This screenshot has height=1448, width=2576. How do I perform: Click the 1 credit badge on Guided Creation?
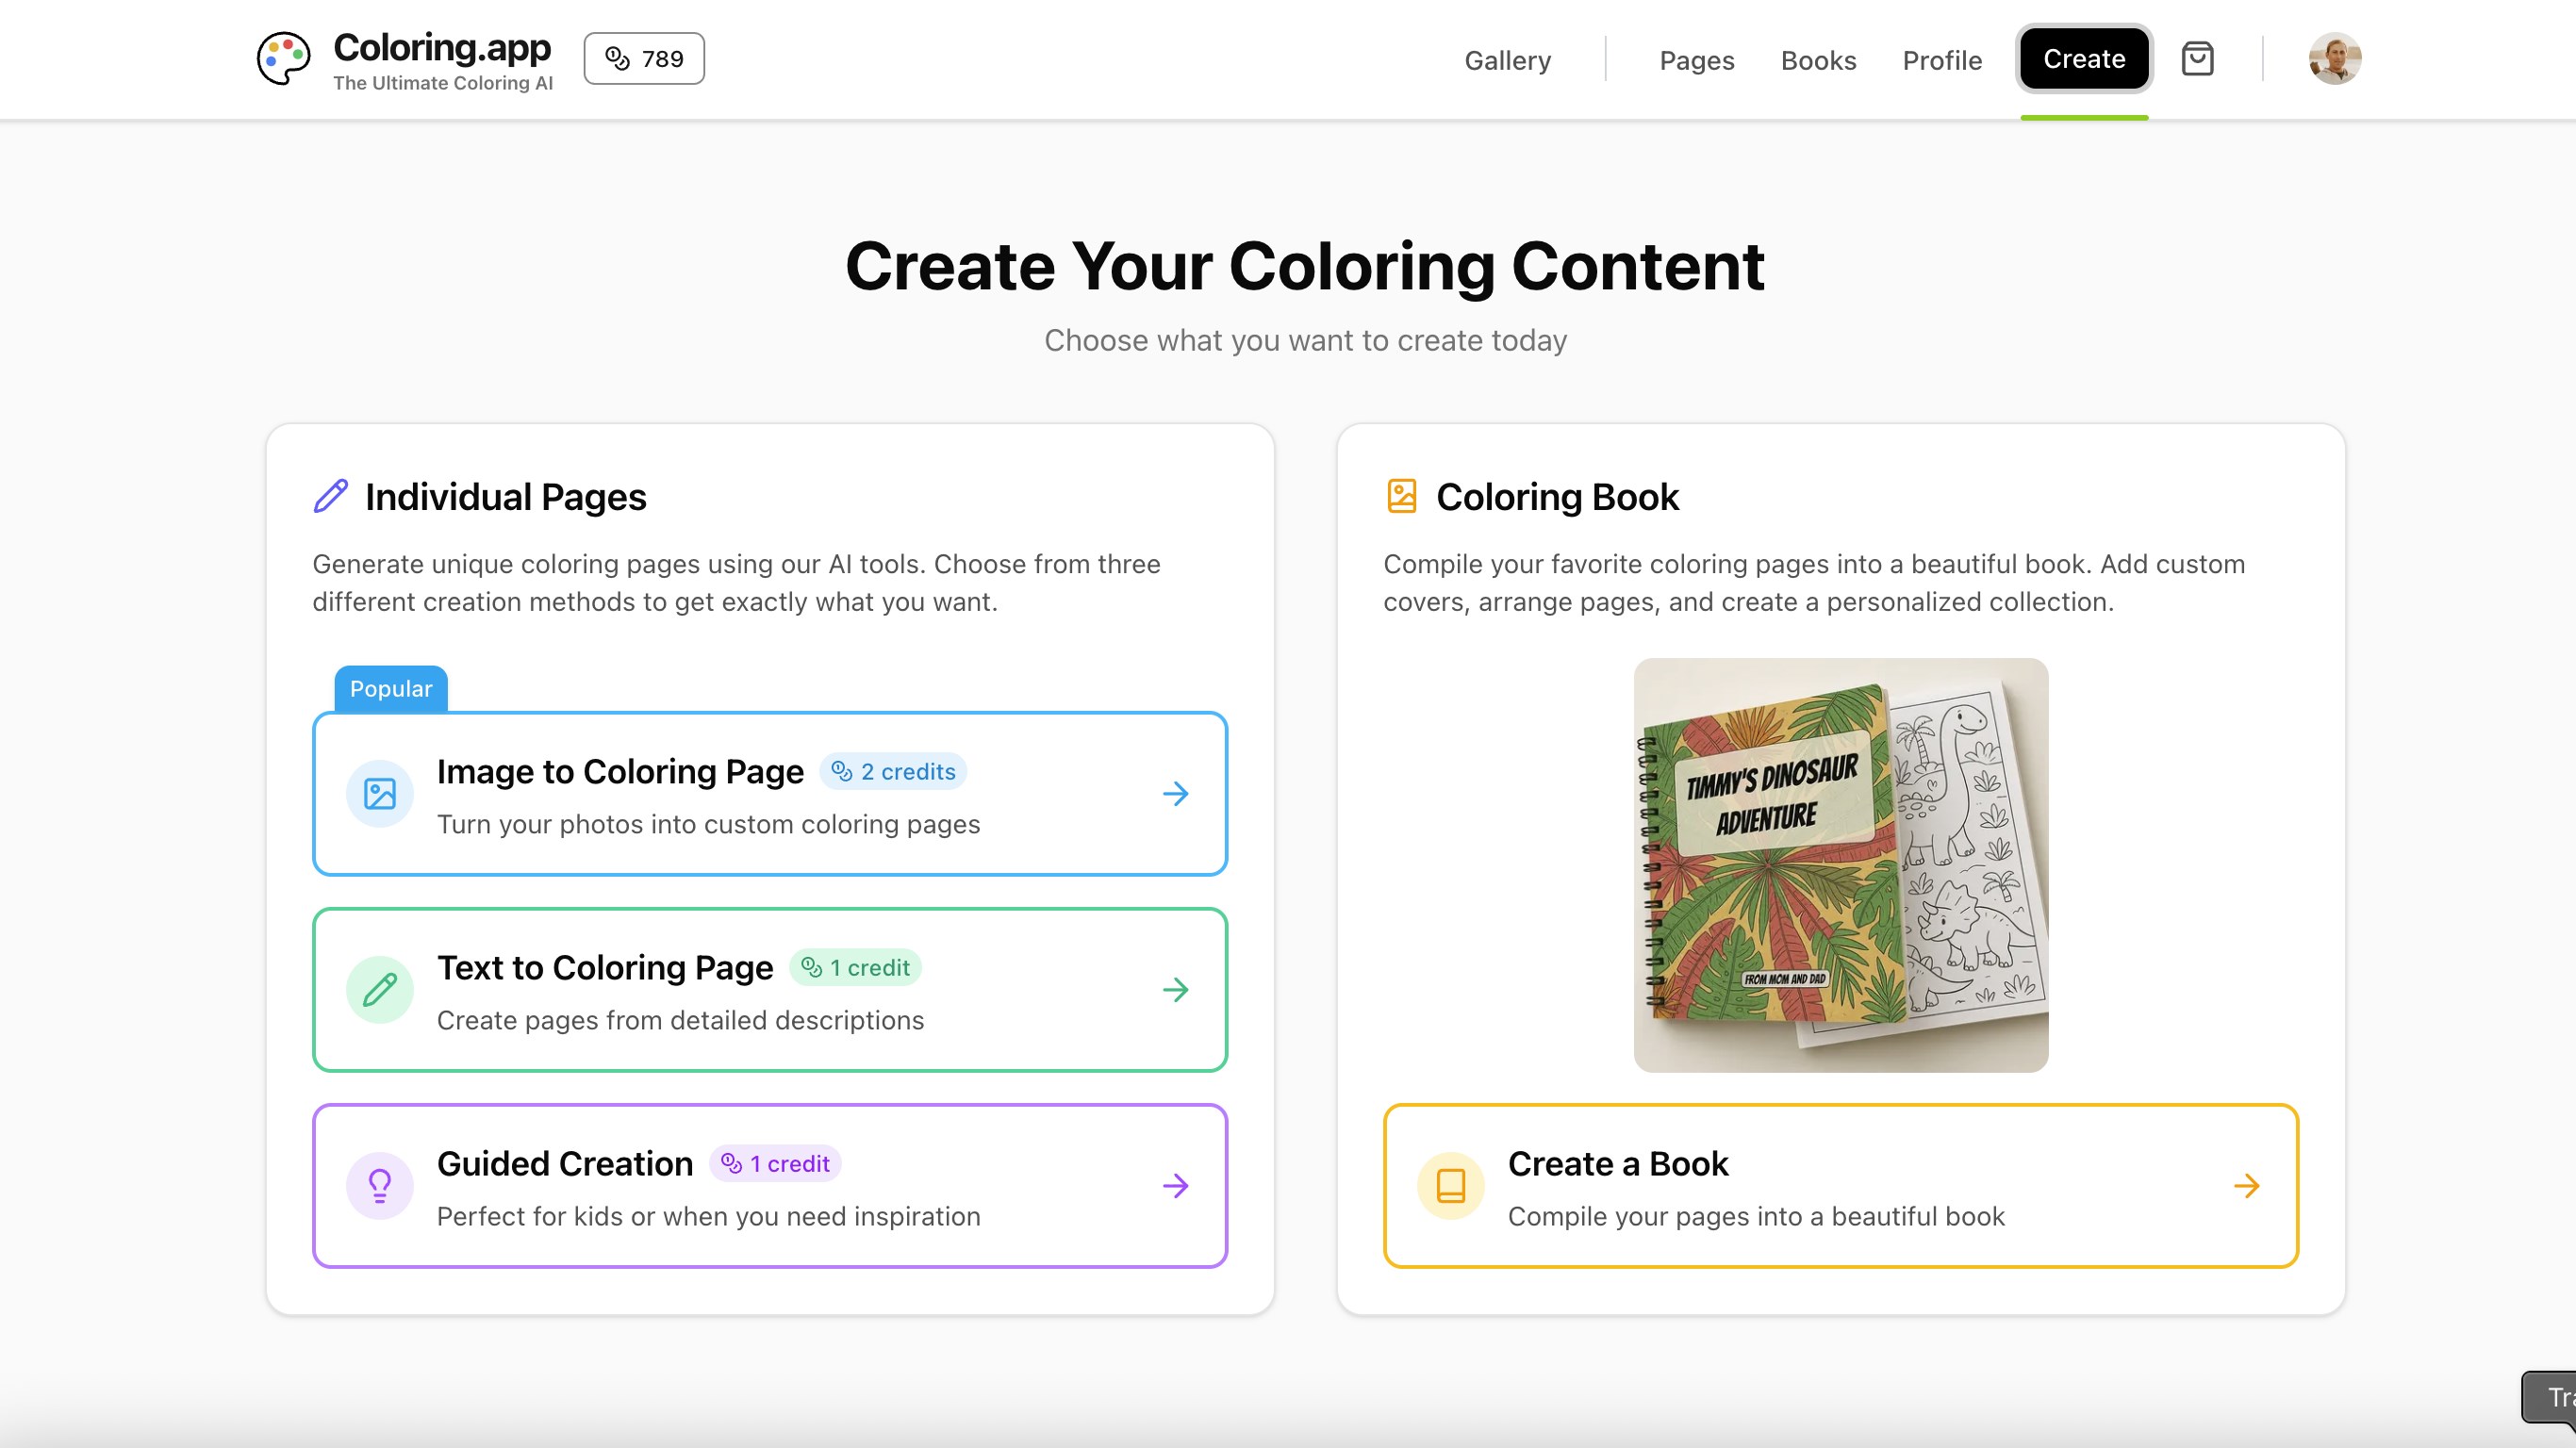[775, 1164]
